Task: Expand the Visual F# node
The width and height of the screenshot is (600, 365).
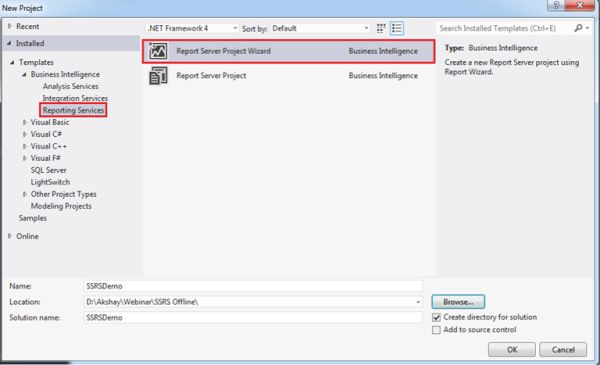Action: point(24,158)
